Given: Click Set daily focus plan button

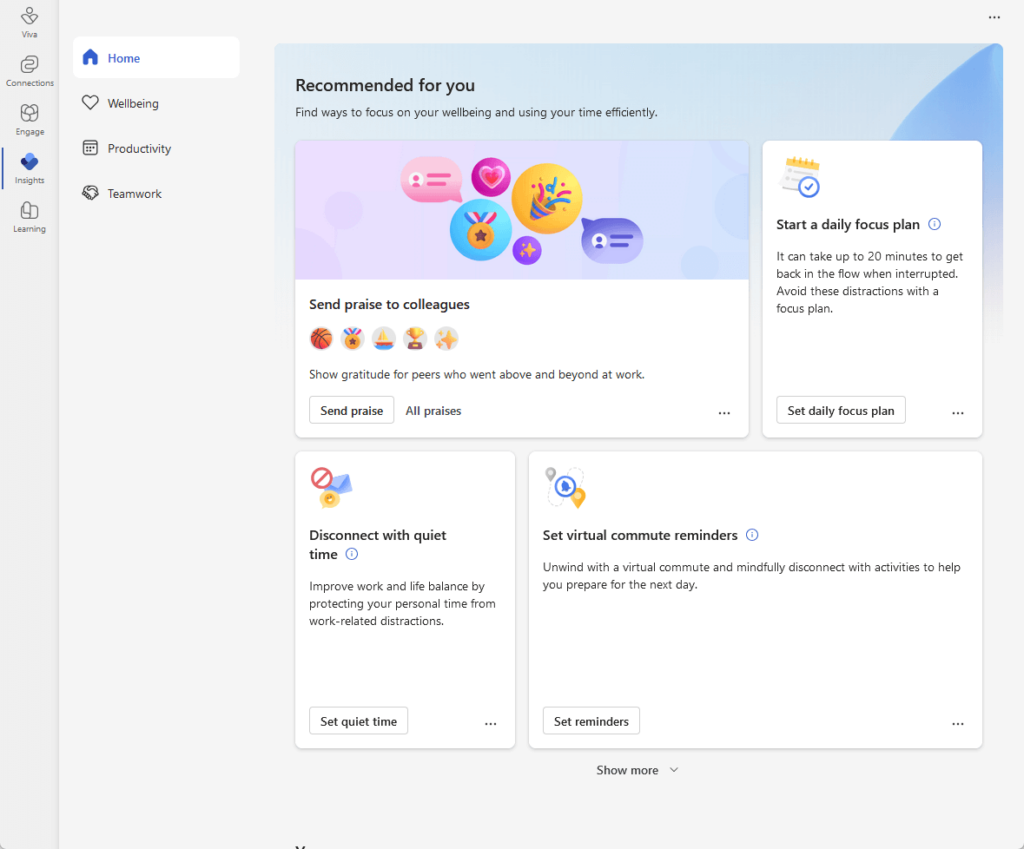Looking at the screenshot, I should point(840,410).
